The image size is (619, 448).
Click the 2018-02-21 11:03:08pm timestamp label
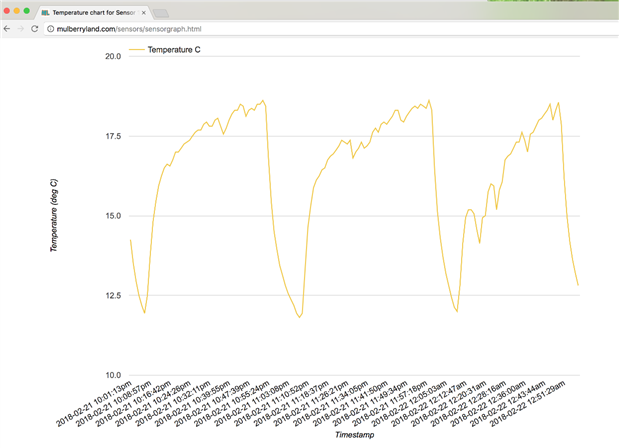click(251, 404)
